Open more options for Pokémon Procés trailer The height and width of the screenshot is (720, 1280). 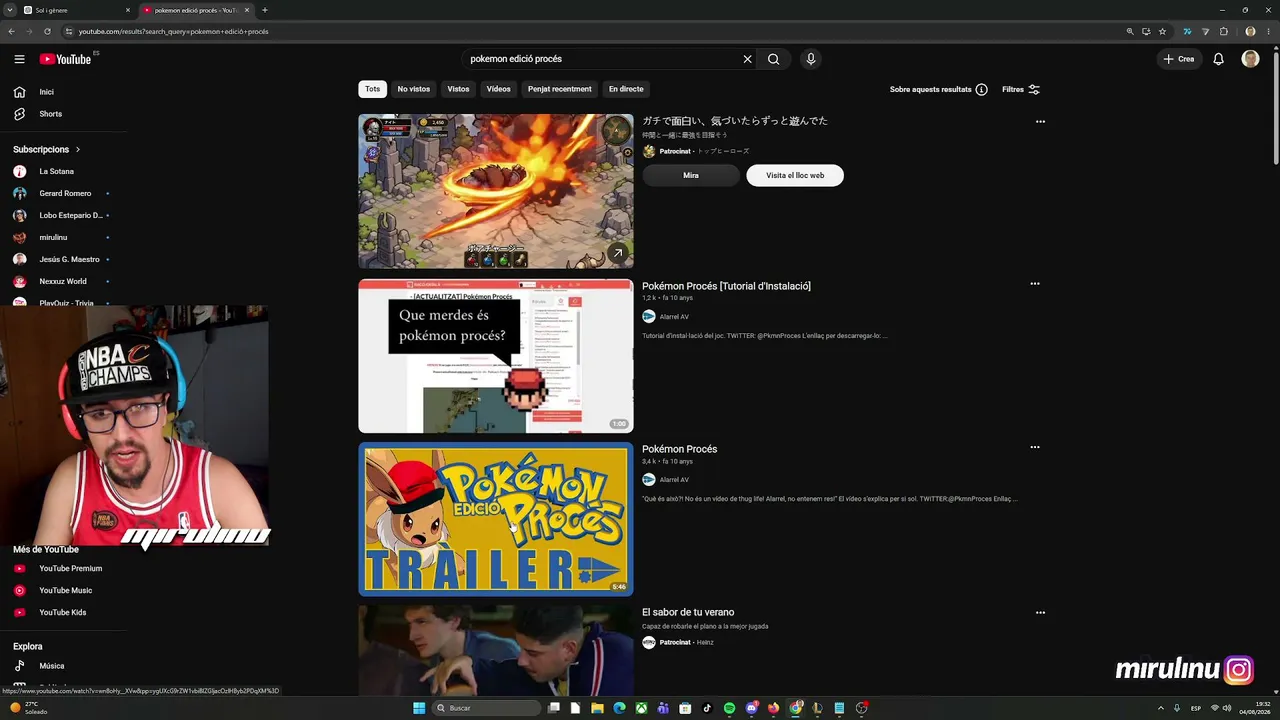click(1035, 447)
